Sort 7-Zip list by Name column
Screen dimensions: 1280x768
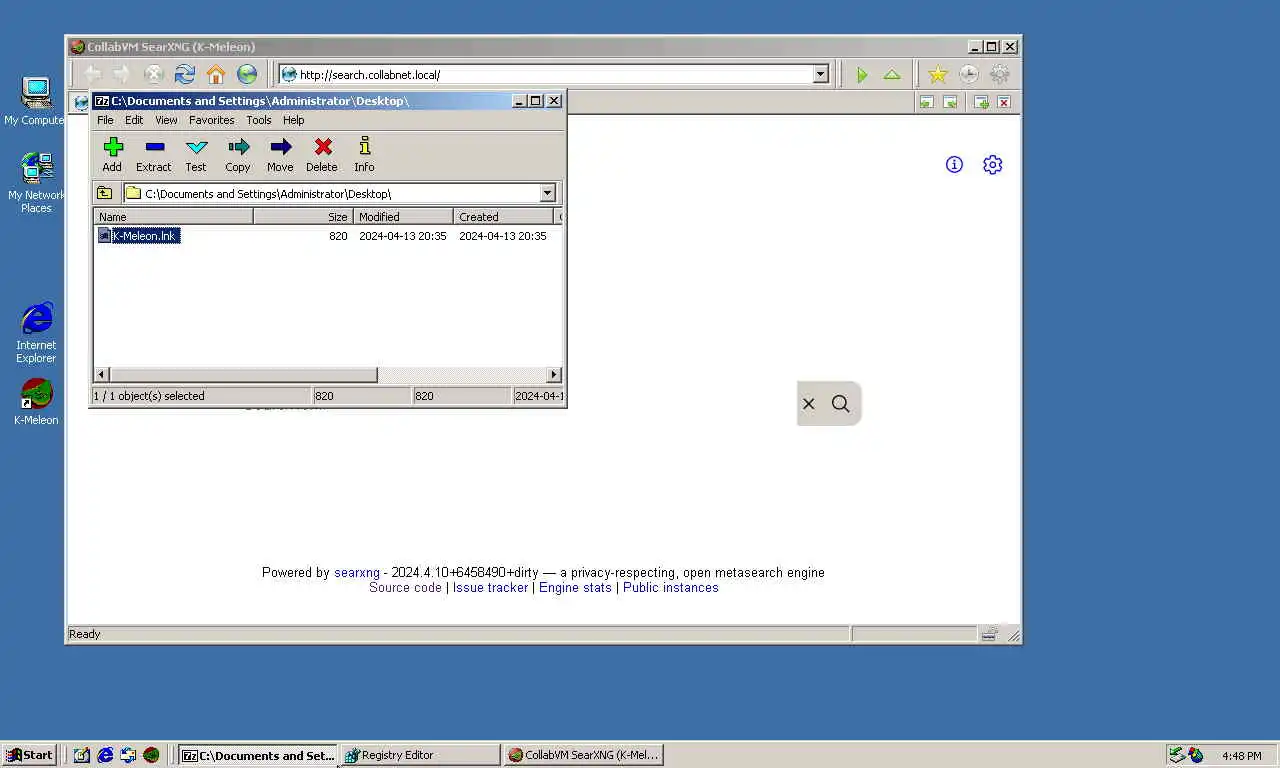[x=173, y=216]
